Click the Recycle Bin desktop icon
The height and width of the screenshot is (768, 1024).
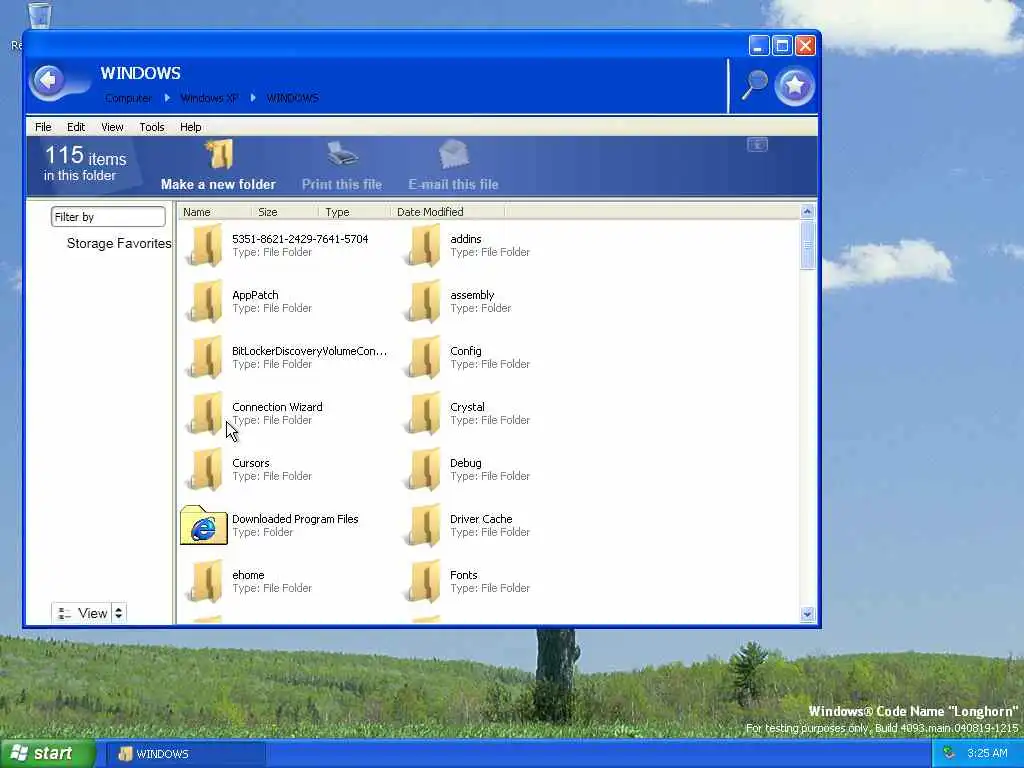(x=39, y=16)
